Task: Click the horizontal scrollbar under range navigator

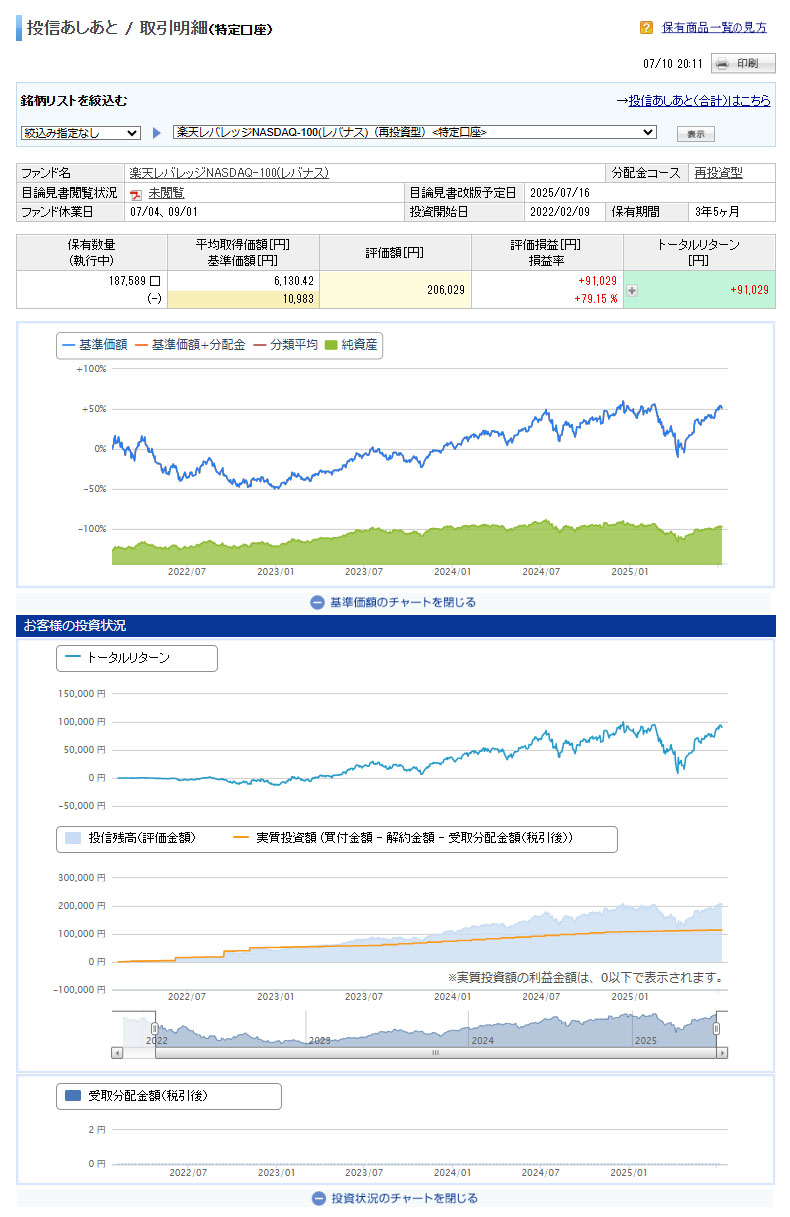Action: (435, 1053)
